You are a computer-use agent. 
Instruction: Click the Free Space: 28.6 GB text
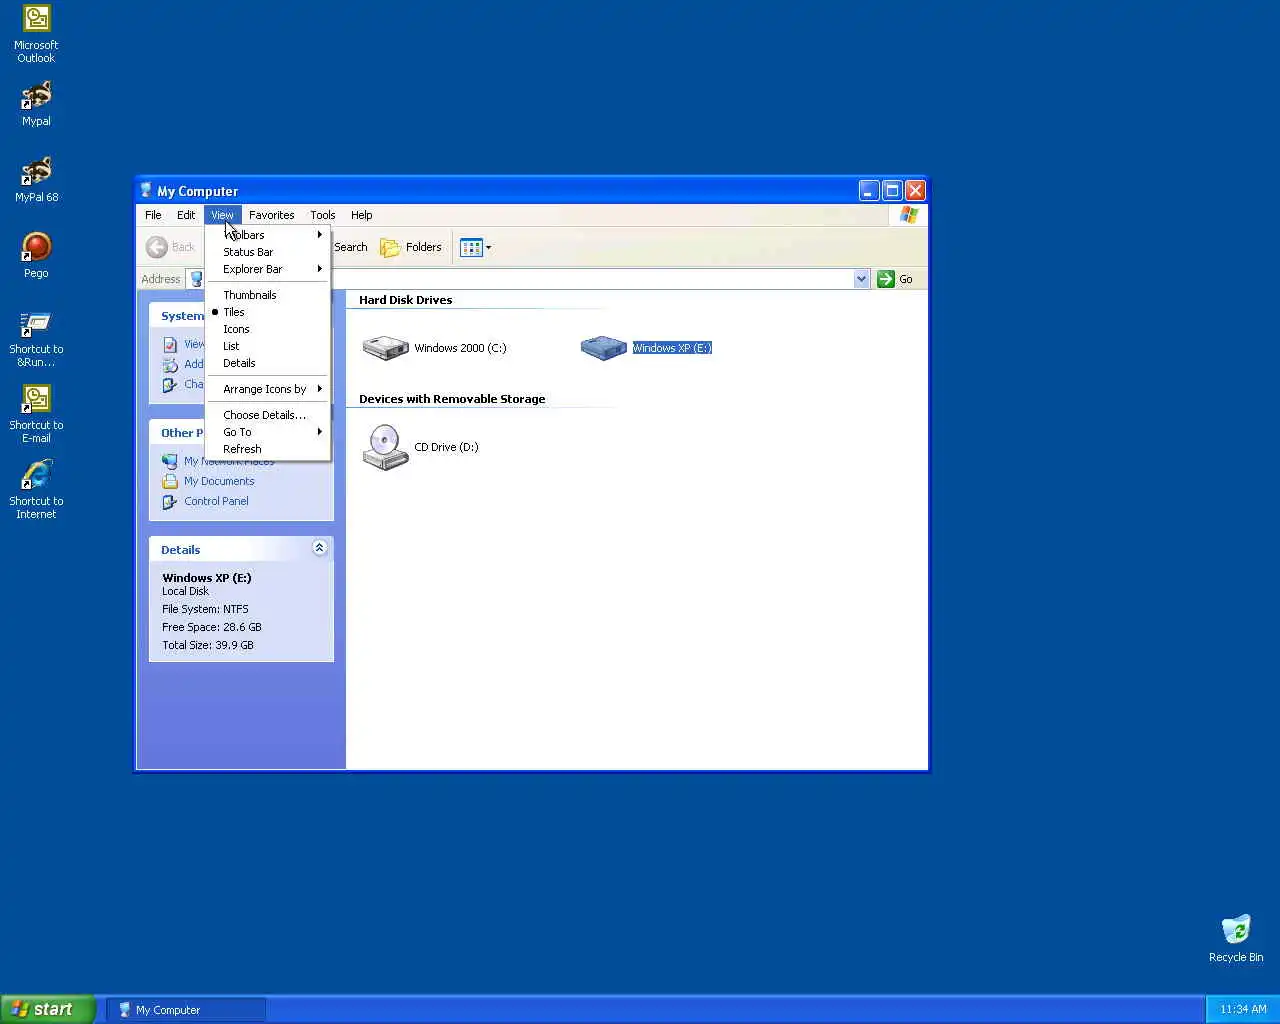coord(212,627)
